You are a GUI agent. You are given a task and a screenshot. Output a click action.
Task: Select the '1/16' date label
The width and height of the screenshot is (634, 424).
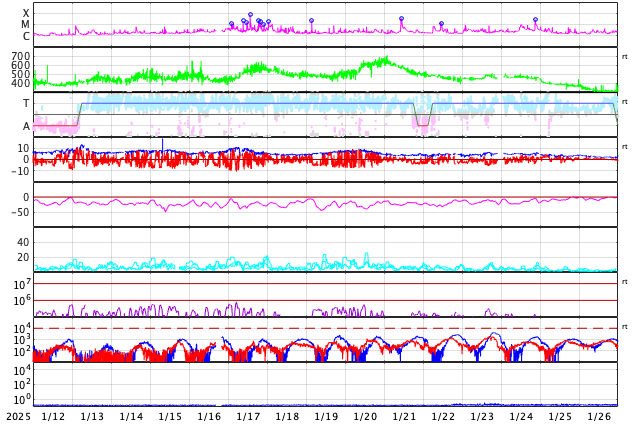tap(209, 417)
